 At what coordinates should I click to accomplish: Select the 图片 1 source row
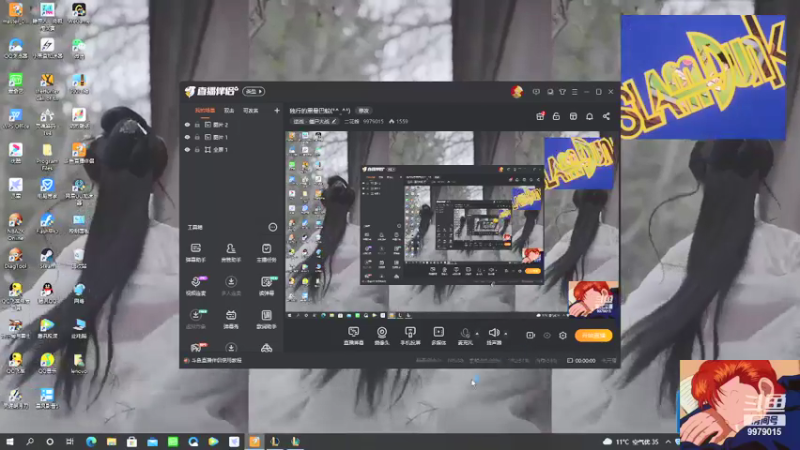click(232, 137)
